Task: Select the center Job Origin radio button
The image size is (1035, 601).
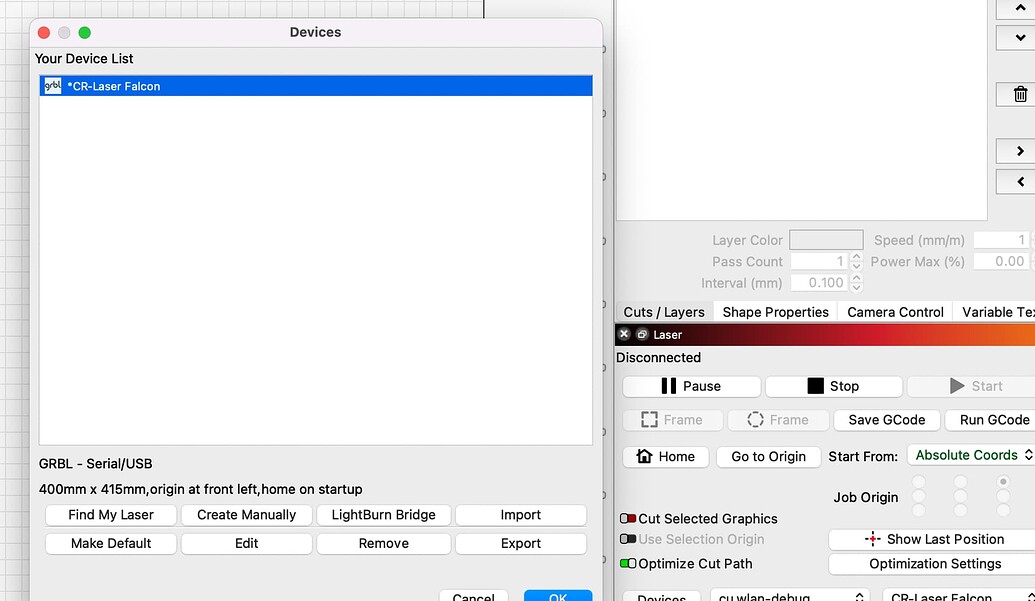Action: click(960, 497)
